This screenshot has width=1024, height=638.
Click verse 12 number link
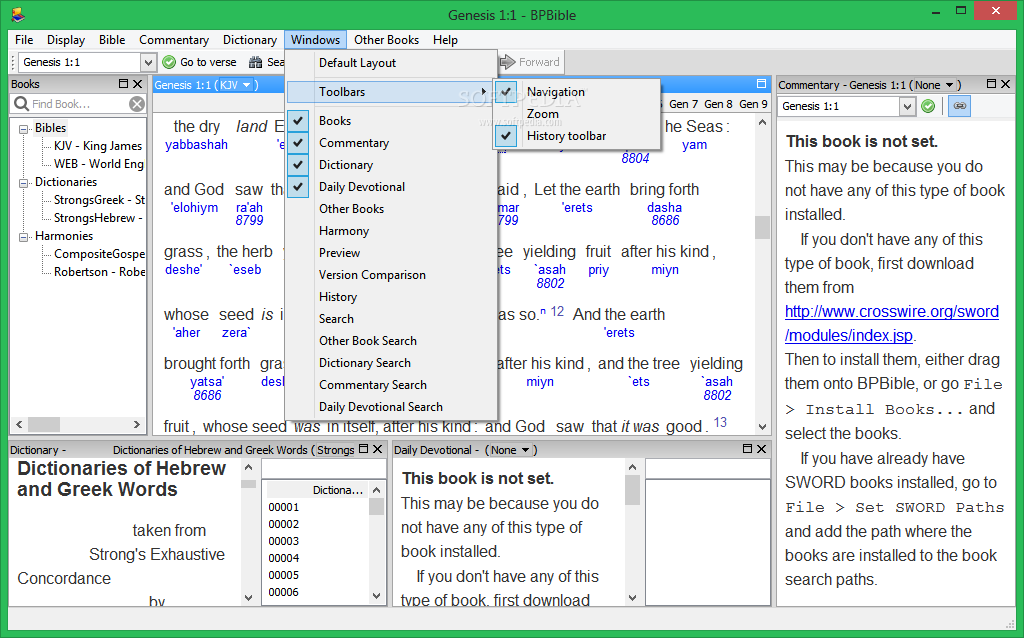(557, 311)
